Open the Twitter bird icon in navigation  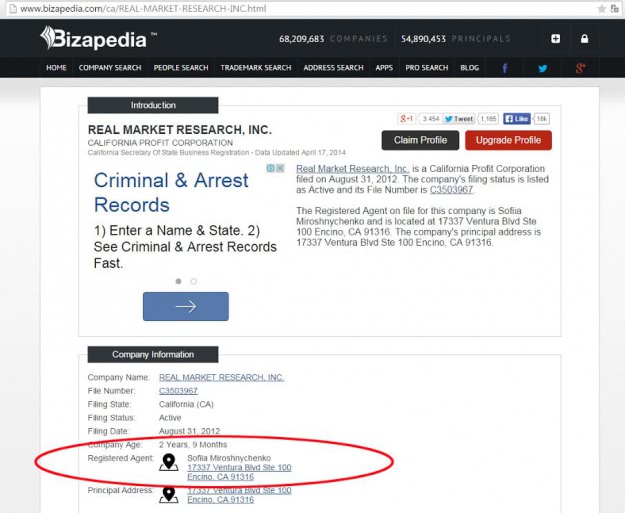[x=543, y=68]
